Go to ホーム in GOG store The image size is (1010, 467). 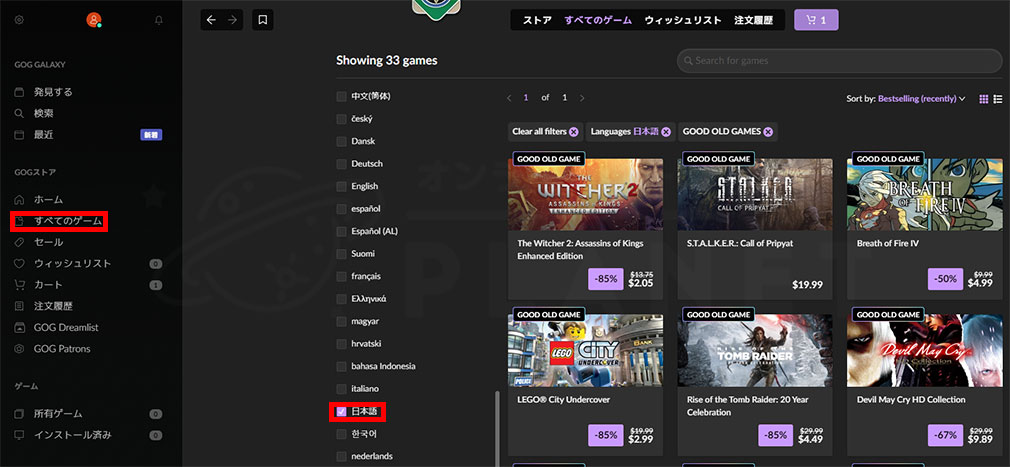[x=48, y=200]
